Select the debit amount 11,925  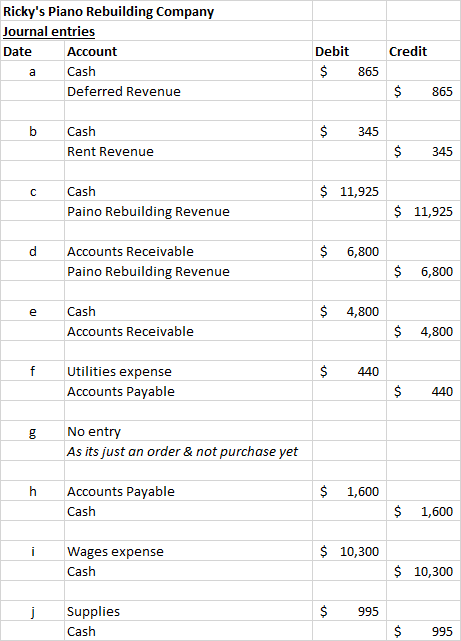click(349, 191)
